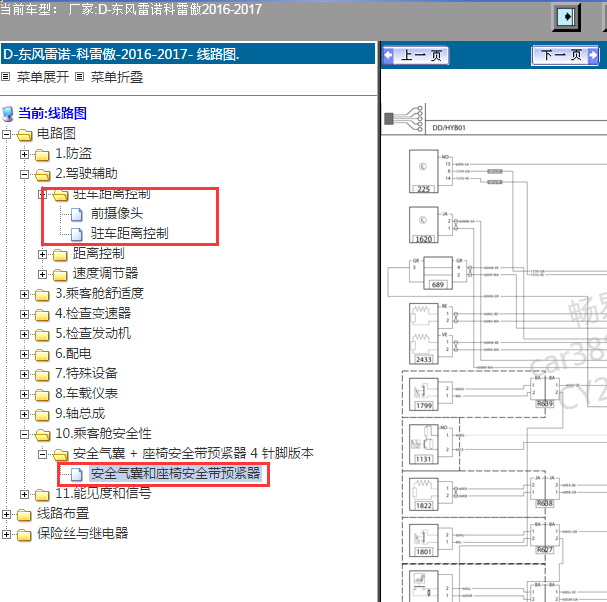Open the 驻车距离控制 document page
The width and height of the screenshot is (607, 602).
point(130,233)
